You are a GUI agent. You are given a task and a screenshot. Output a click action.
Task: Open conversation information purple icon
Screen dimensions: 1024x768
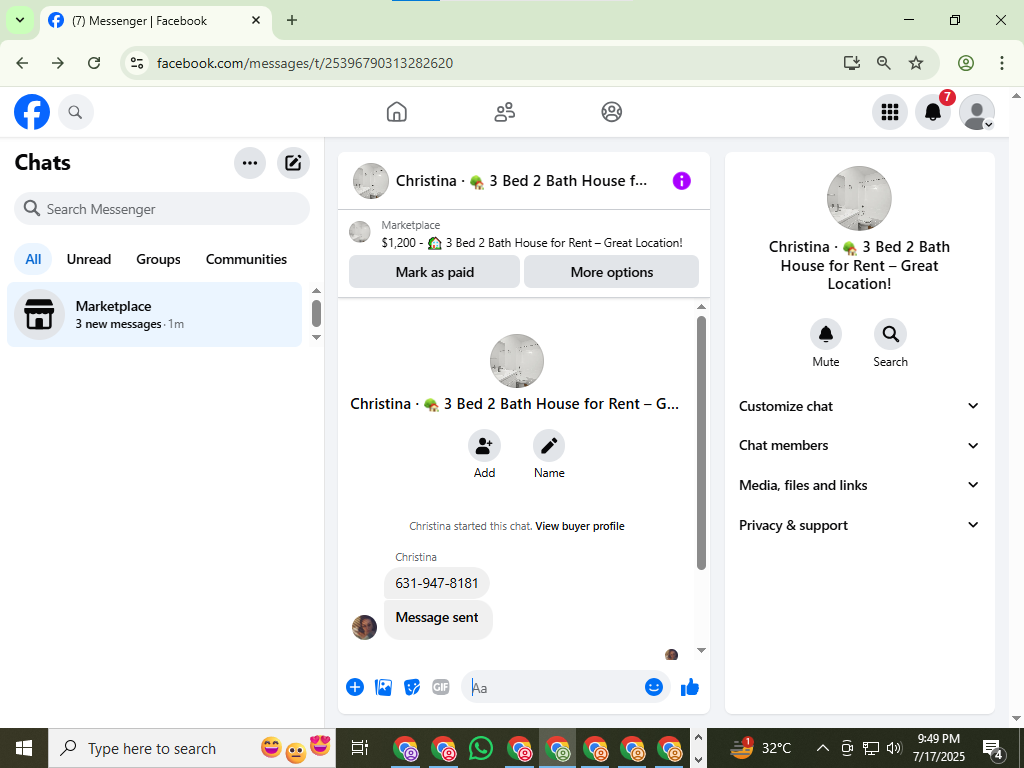[681, 181]
